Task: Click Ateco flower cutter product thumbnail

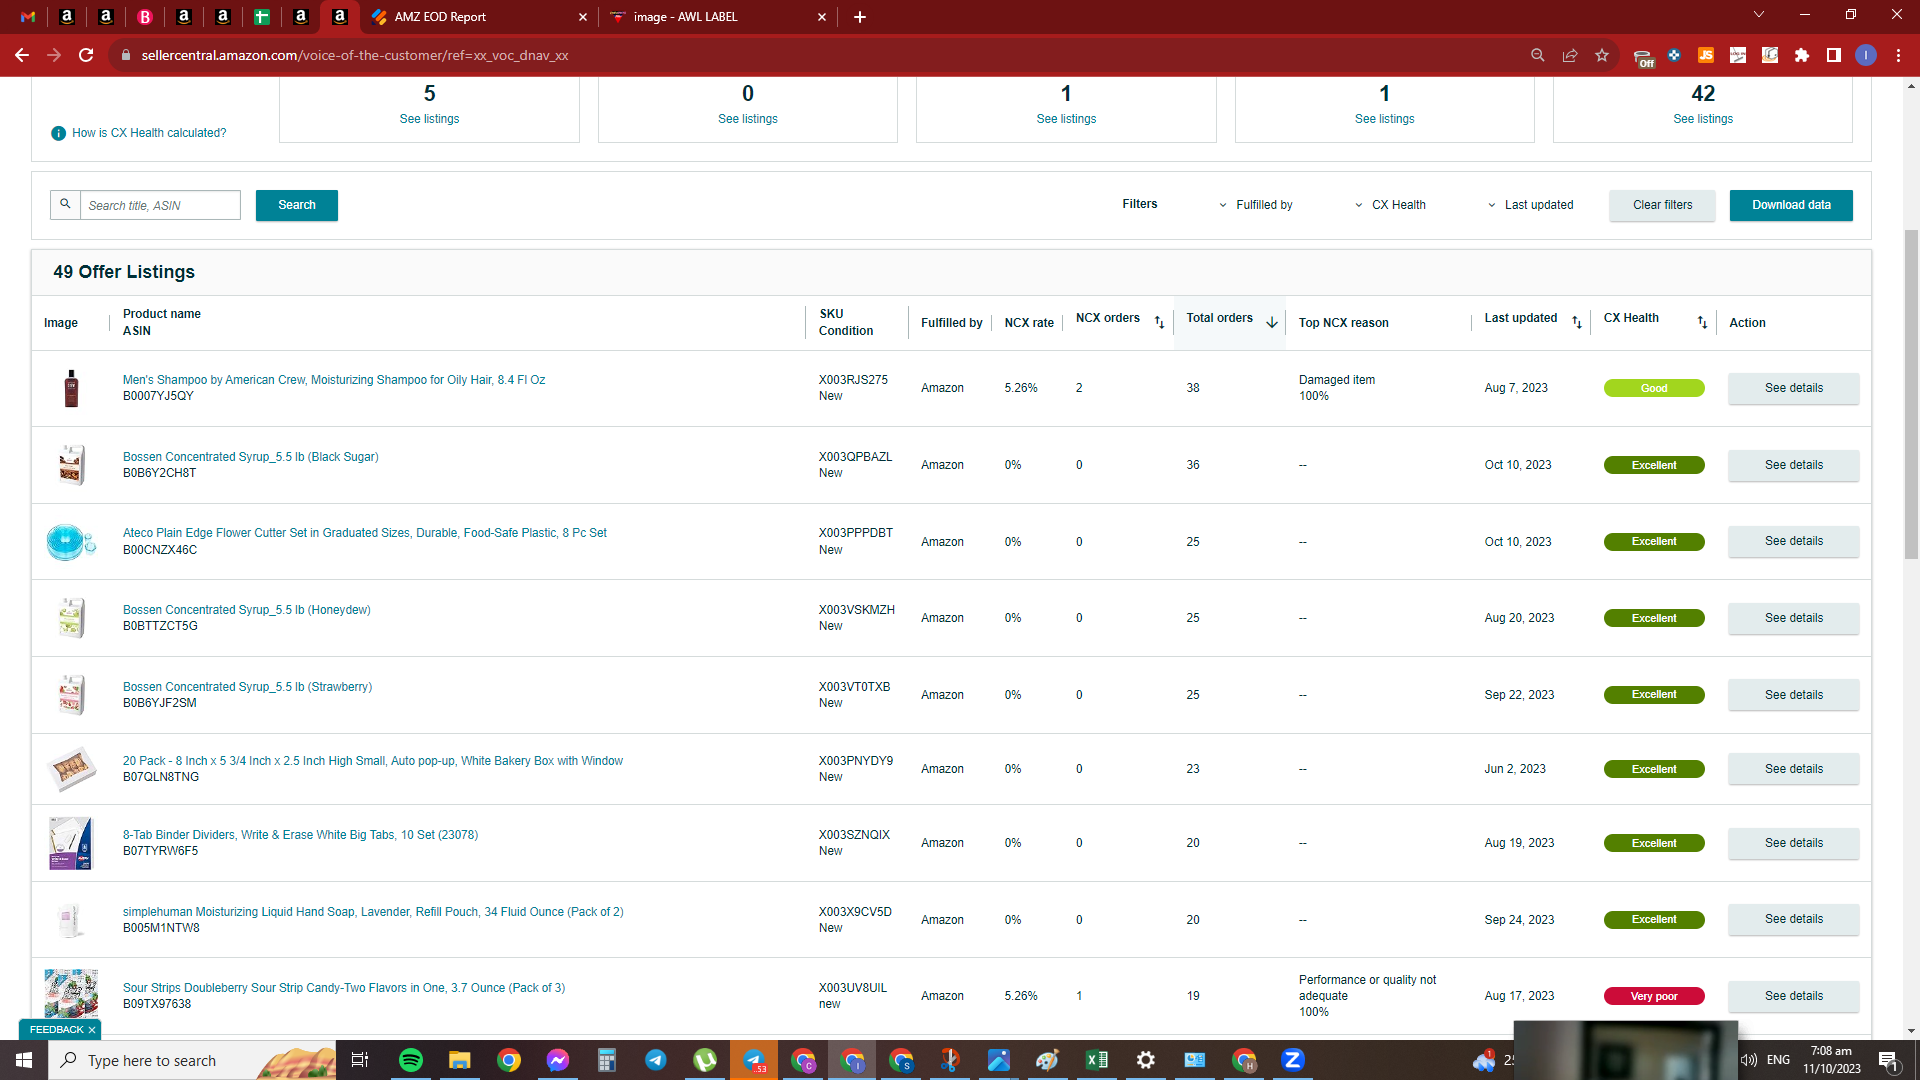Action: coord(71,542)
